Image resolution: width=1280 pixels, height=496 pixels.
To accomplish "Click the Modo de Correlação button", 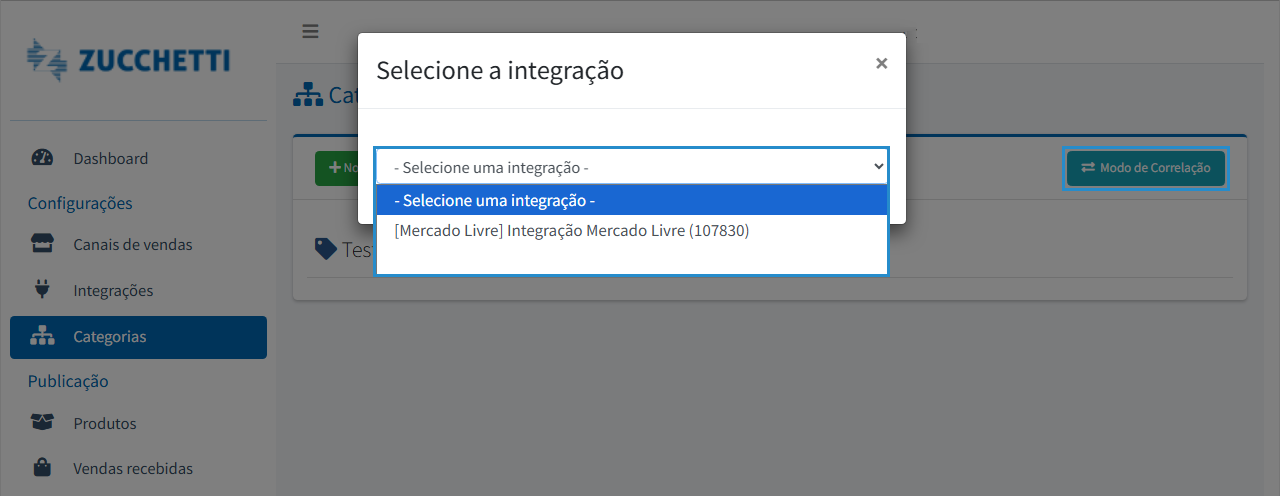I will click(x=1145, y=168).
